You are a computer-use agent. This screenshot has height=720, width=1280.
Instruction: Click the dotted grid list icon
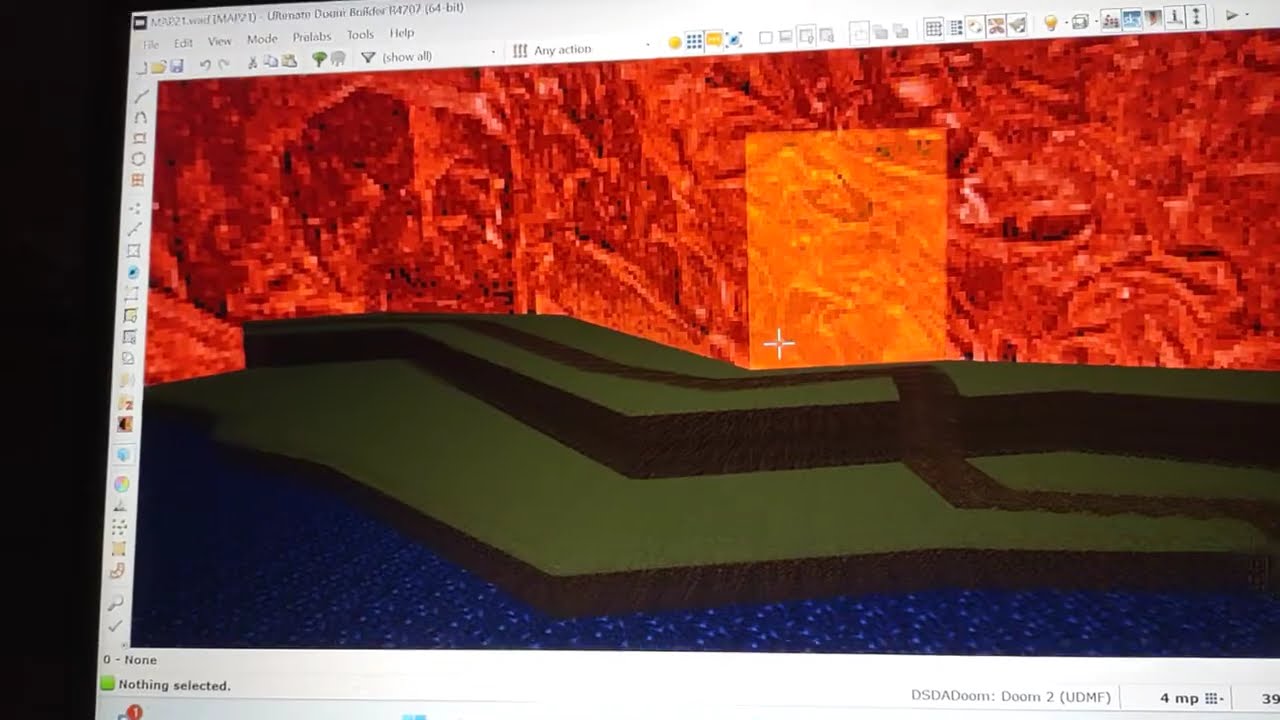click(x=956, y=27)
